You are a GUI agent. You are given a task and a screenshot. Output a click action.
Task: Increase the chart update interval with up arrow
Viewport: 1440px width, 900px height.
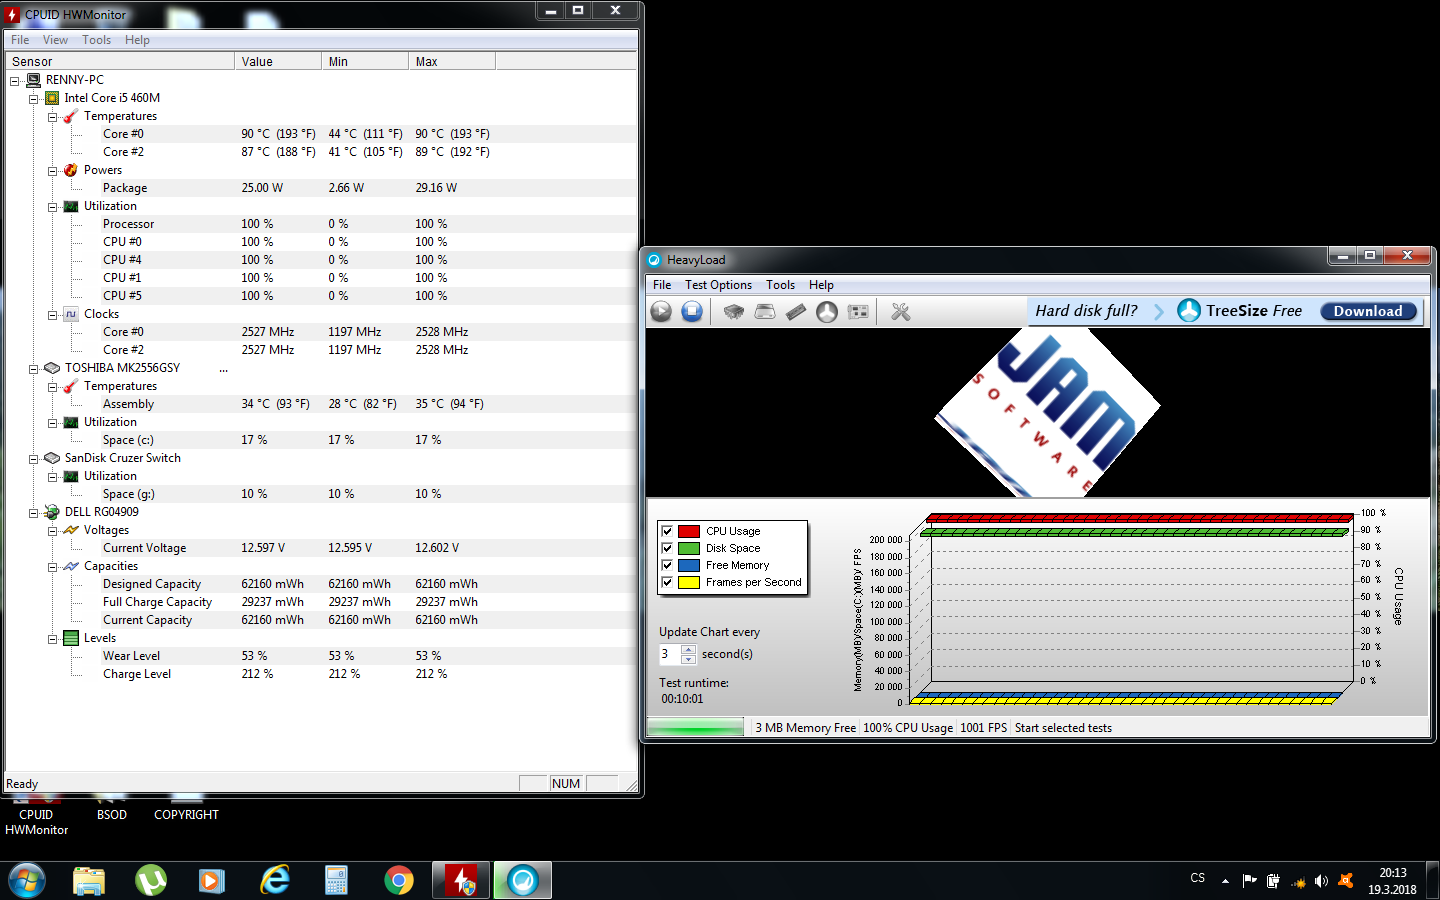tap(688, 649)
